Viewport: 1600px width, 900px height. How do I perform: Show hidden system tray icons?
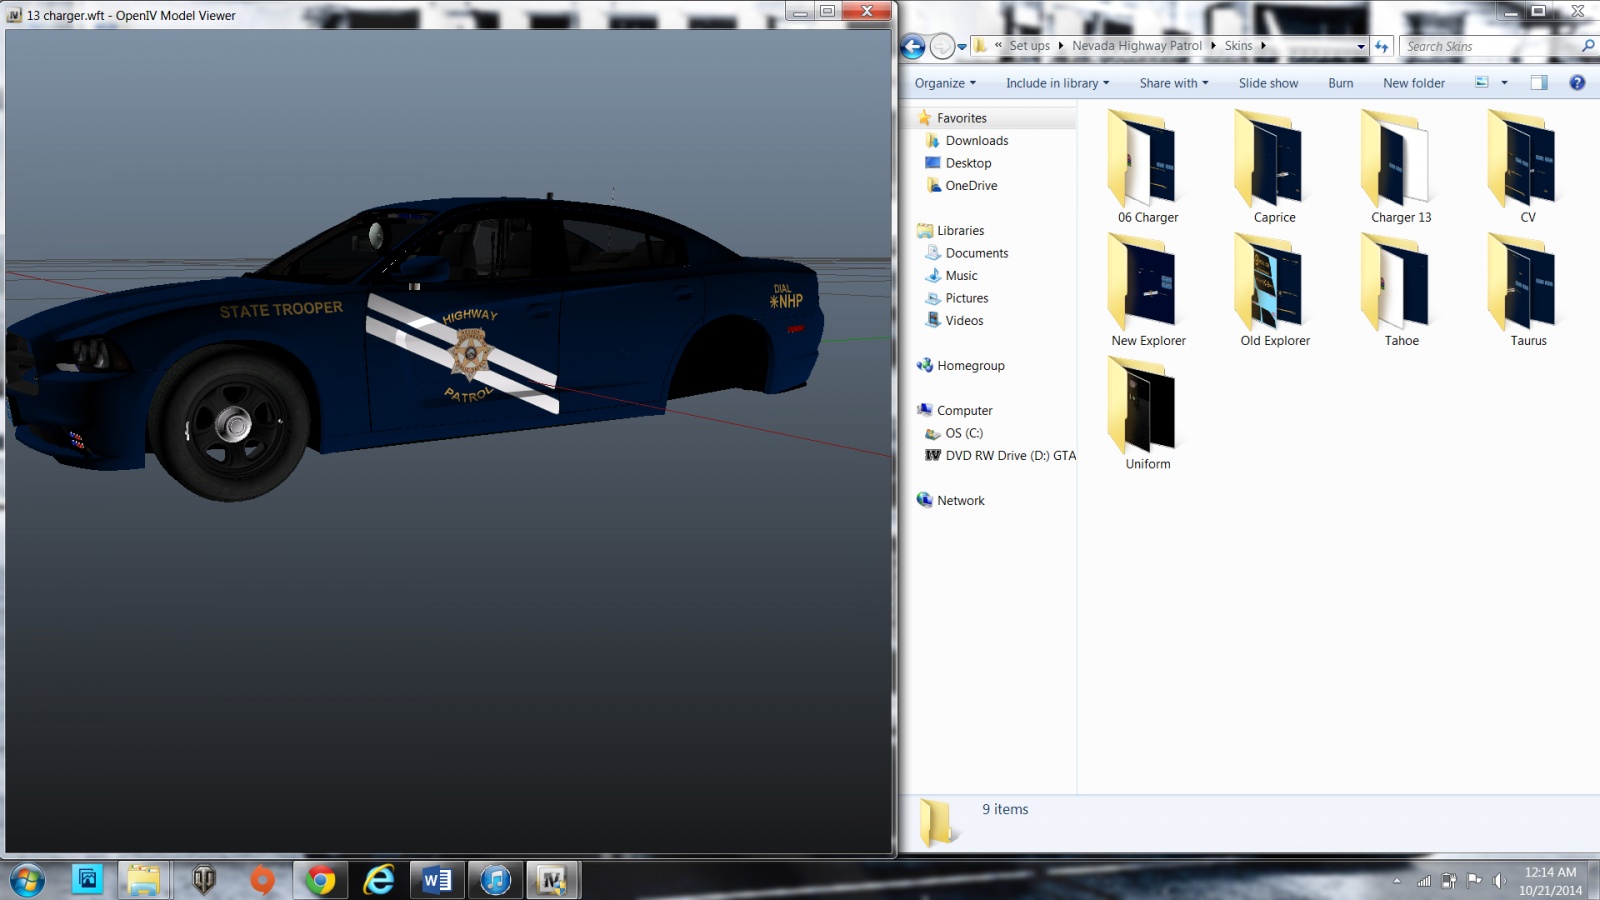(1397, 881)
